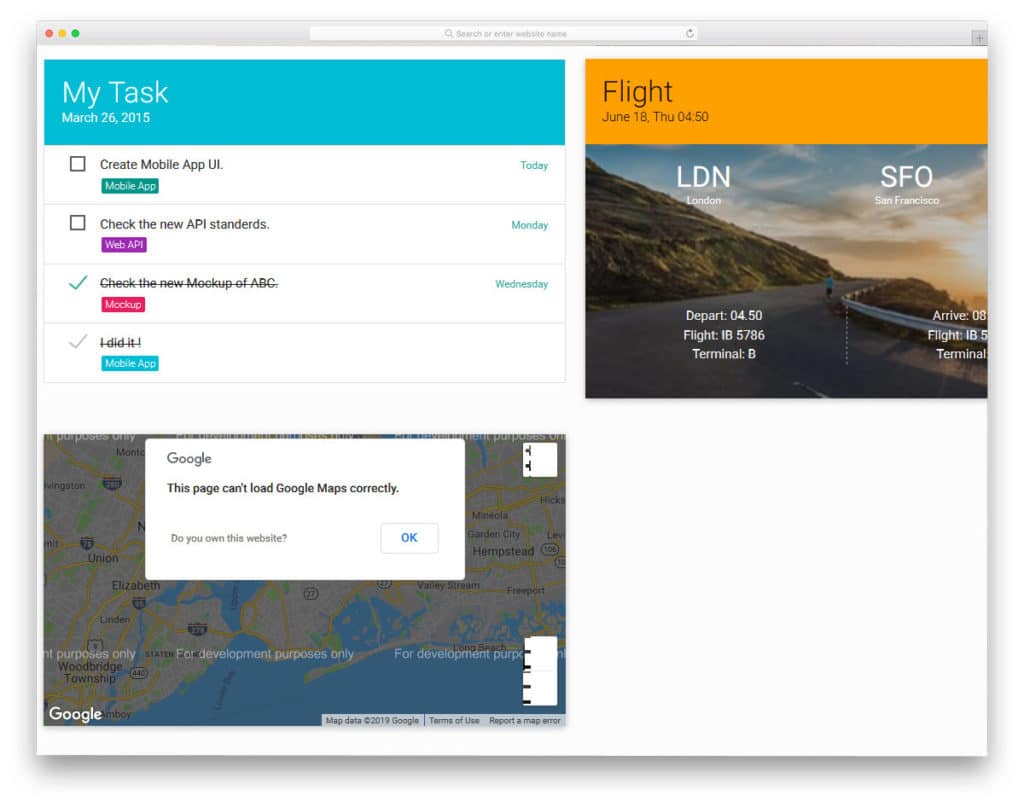Open the Terms of Use map link

tap(454, 720)
